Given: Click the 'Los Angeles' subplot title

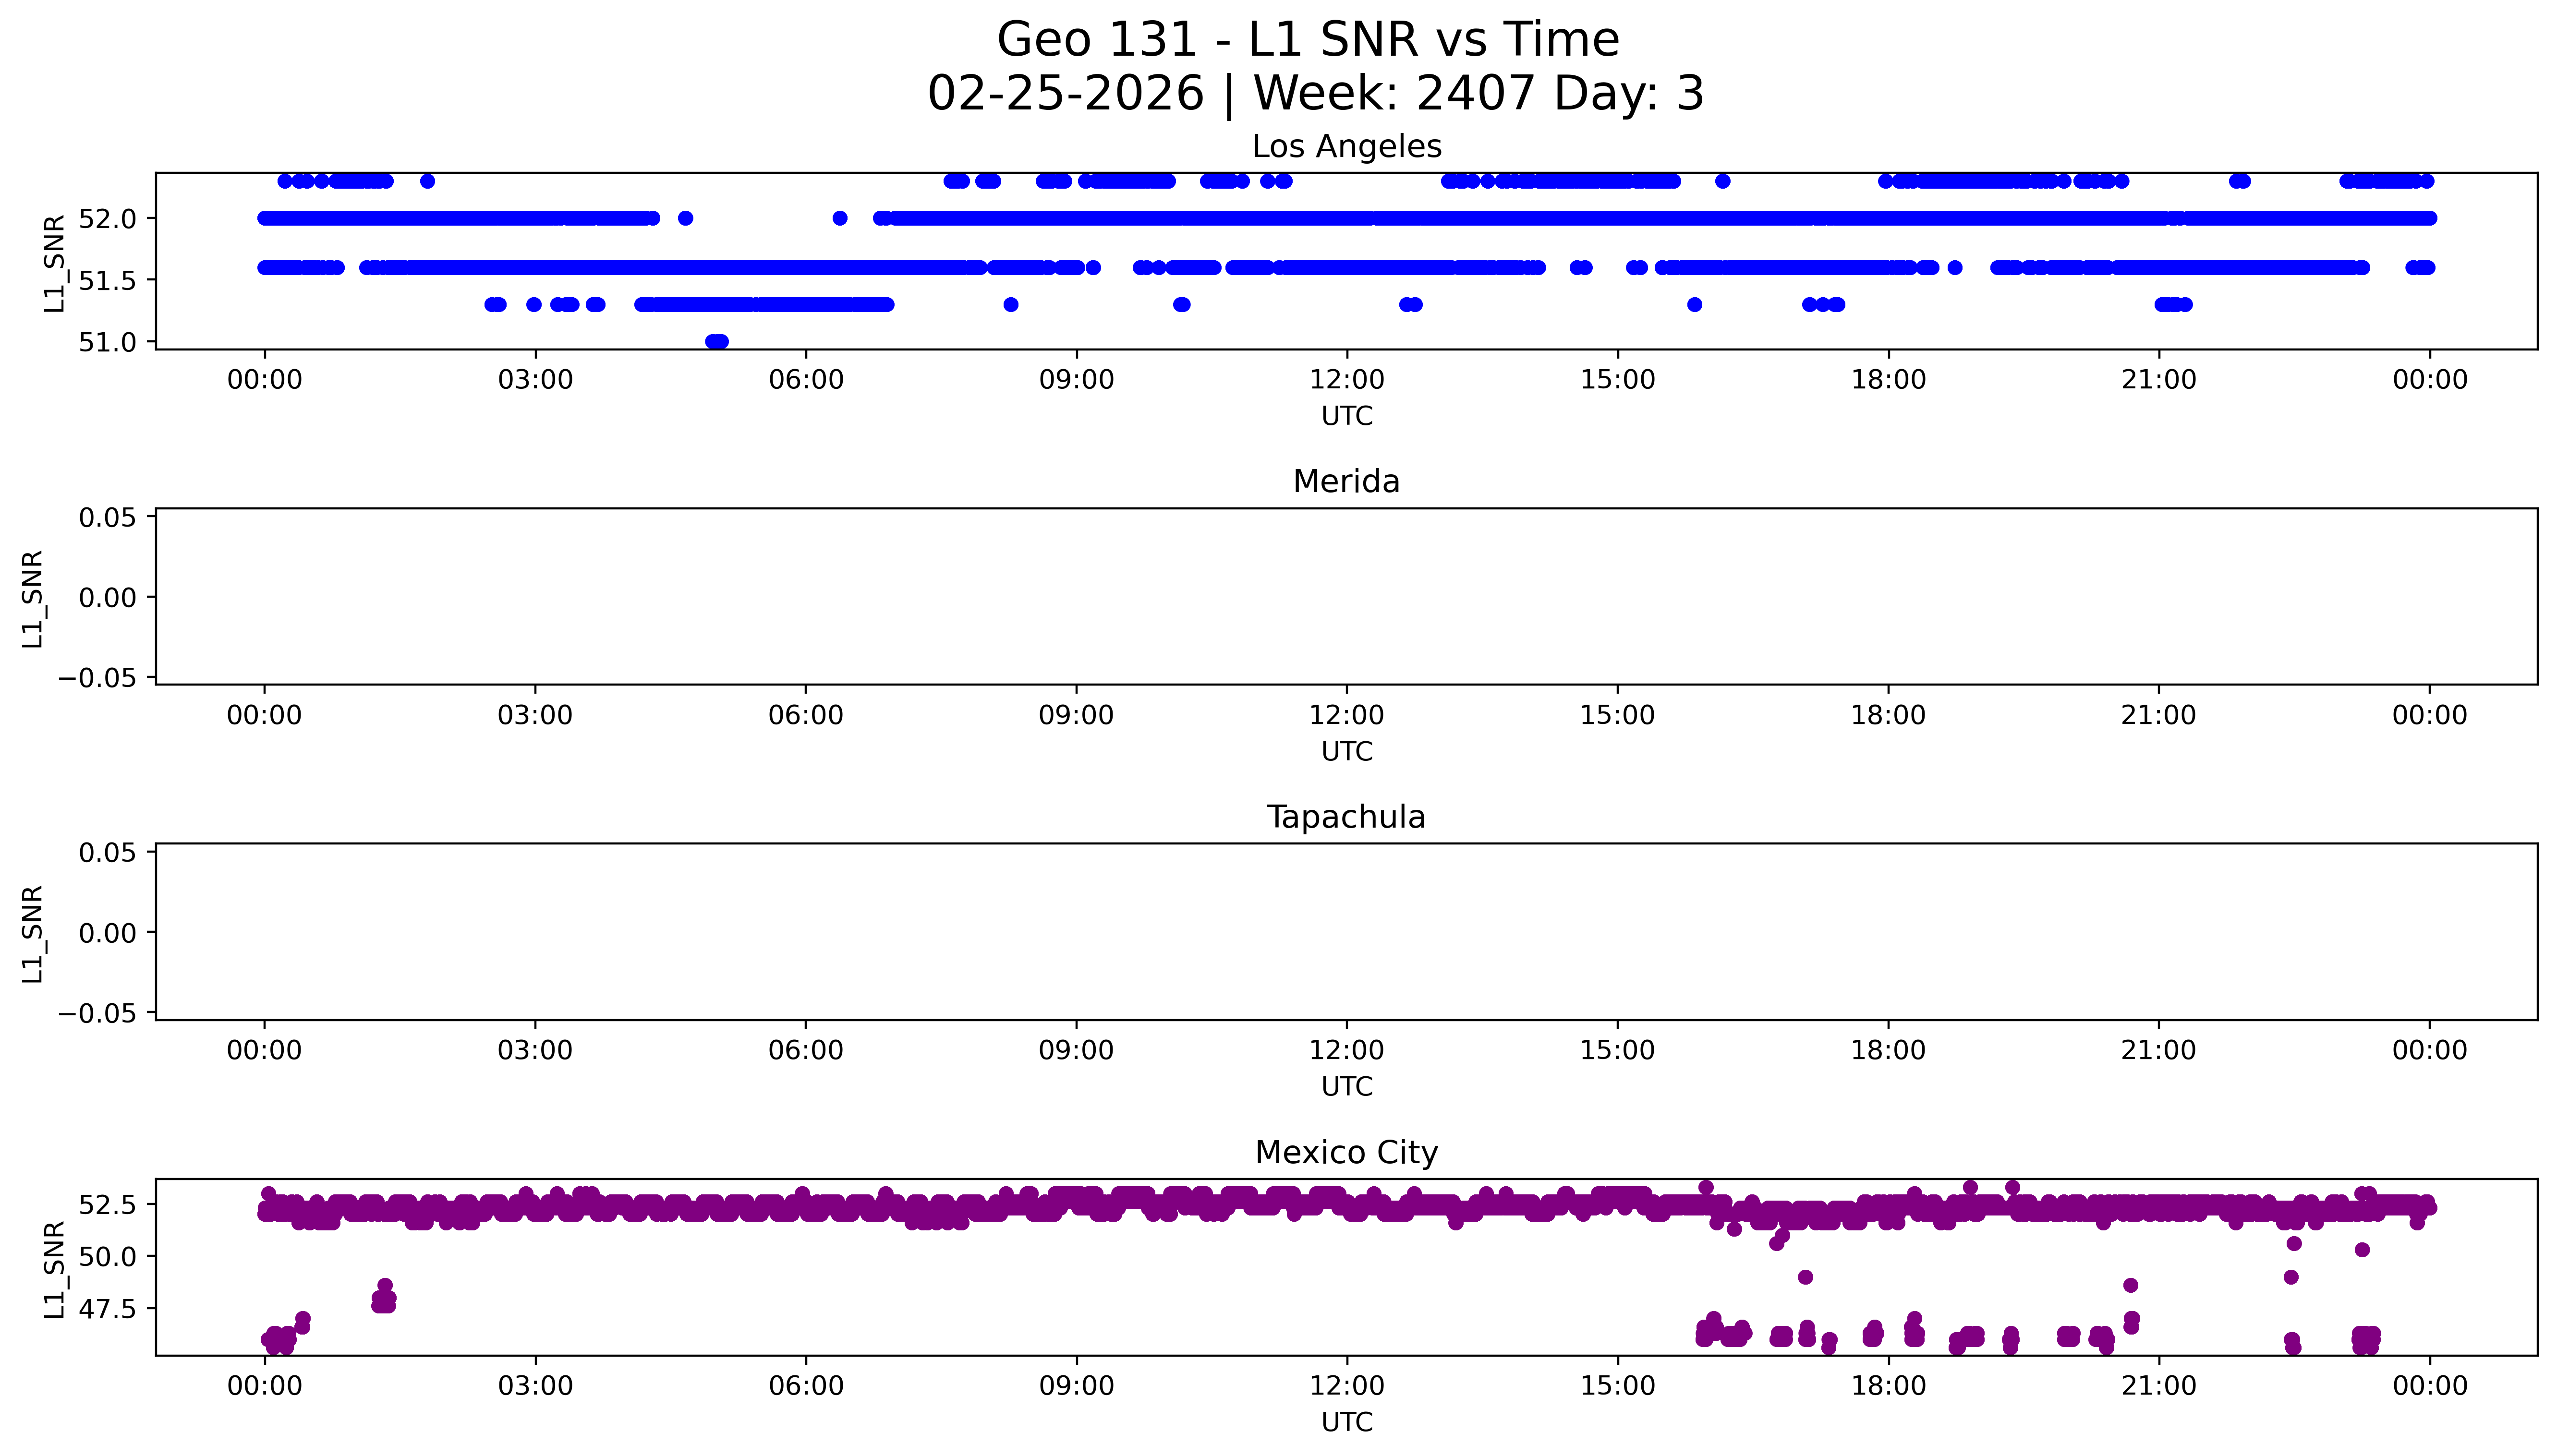Looking at the screenshot, I should tap(1346, 147).
